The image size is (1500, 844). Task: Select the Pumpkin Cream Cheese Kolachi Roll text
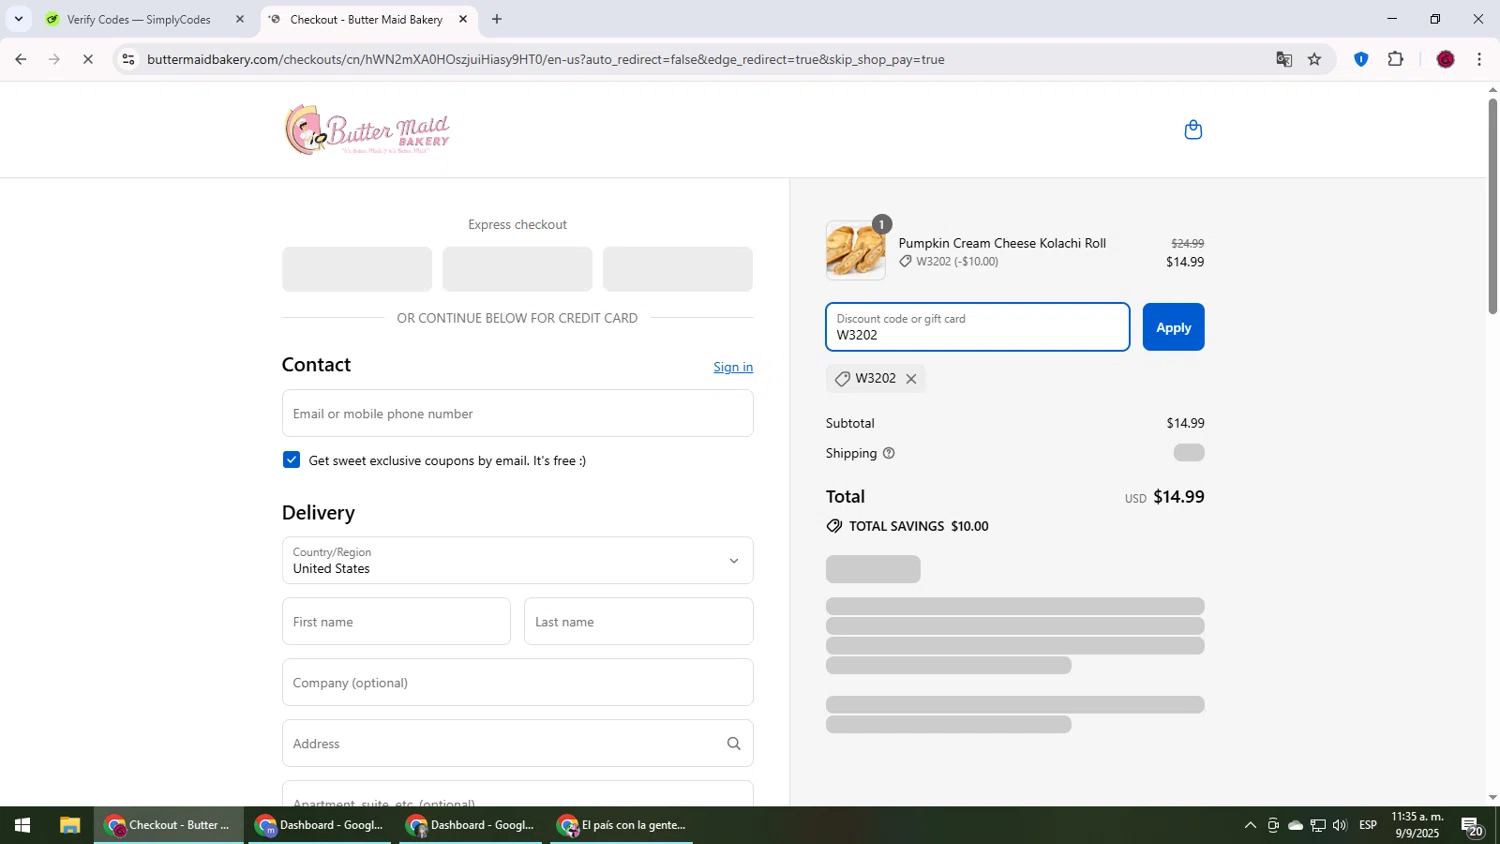[1002, 243]
